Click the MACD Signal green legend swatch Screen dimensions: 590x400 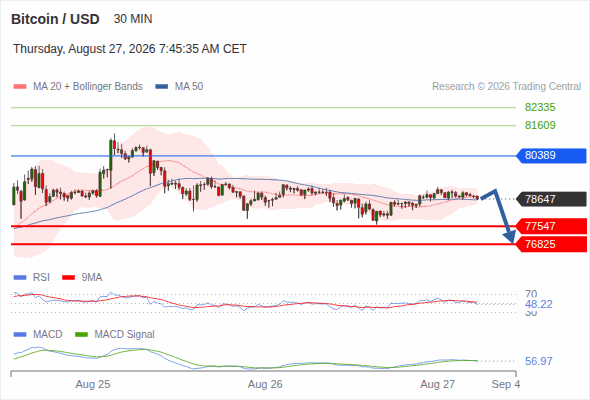pos(81,334)
